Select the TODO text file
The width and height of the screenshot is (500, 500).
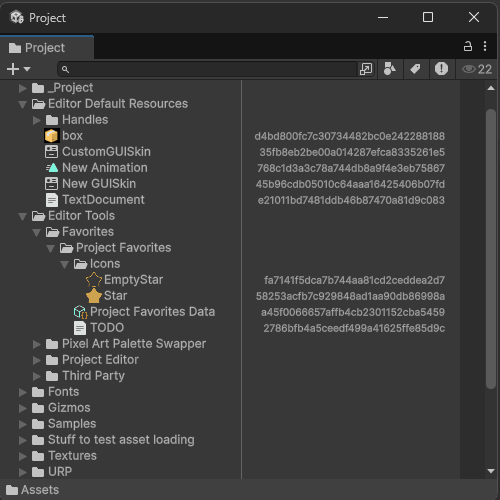(x=107, y=328)
